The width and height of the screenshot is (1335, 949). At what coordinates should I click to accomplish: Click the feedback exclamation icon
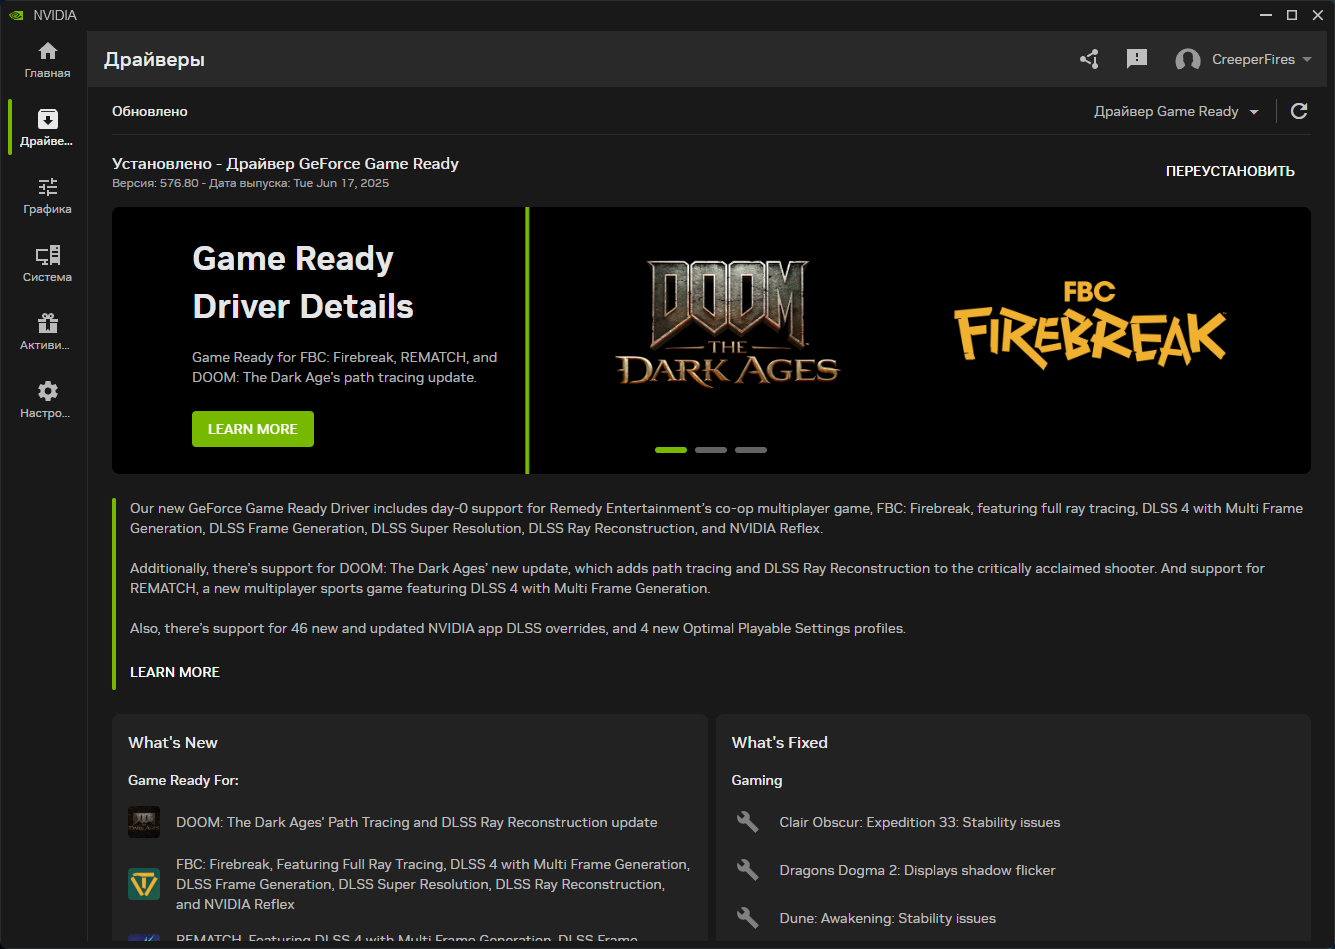[1137, 59]
